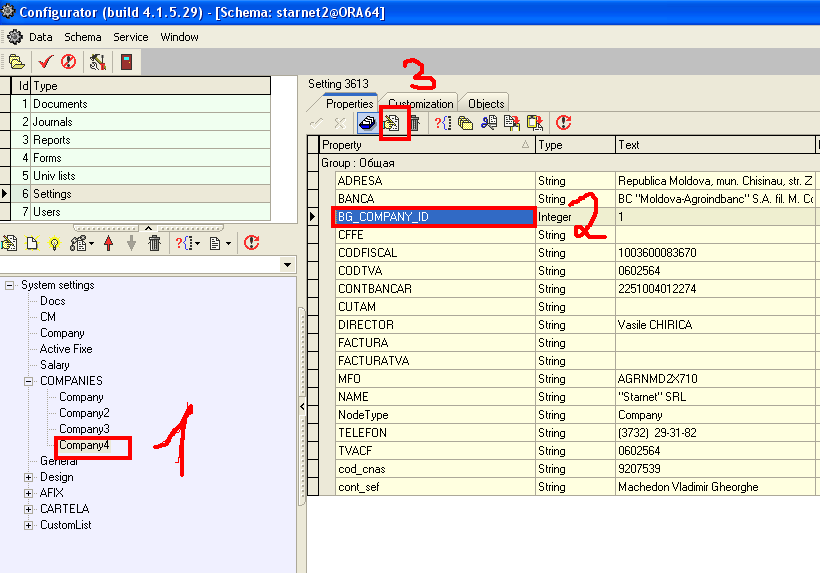820x573 pixels.
Task: Open the Service menu
Action: 131,37
